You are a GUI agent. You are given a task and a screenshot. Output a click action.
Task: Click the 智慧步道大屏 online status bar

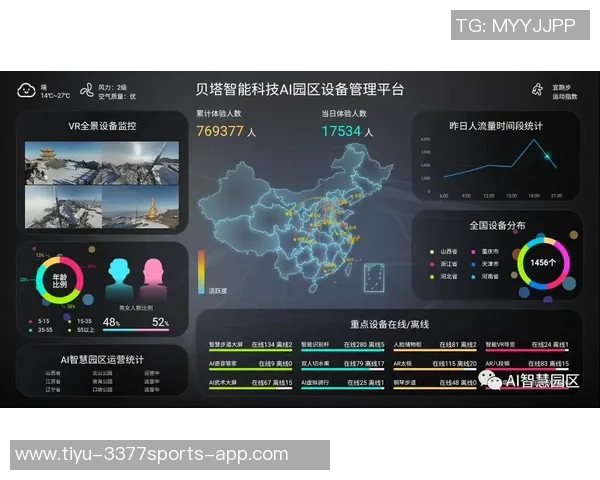250,350
